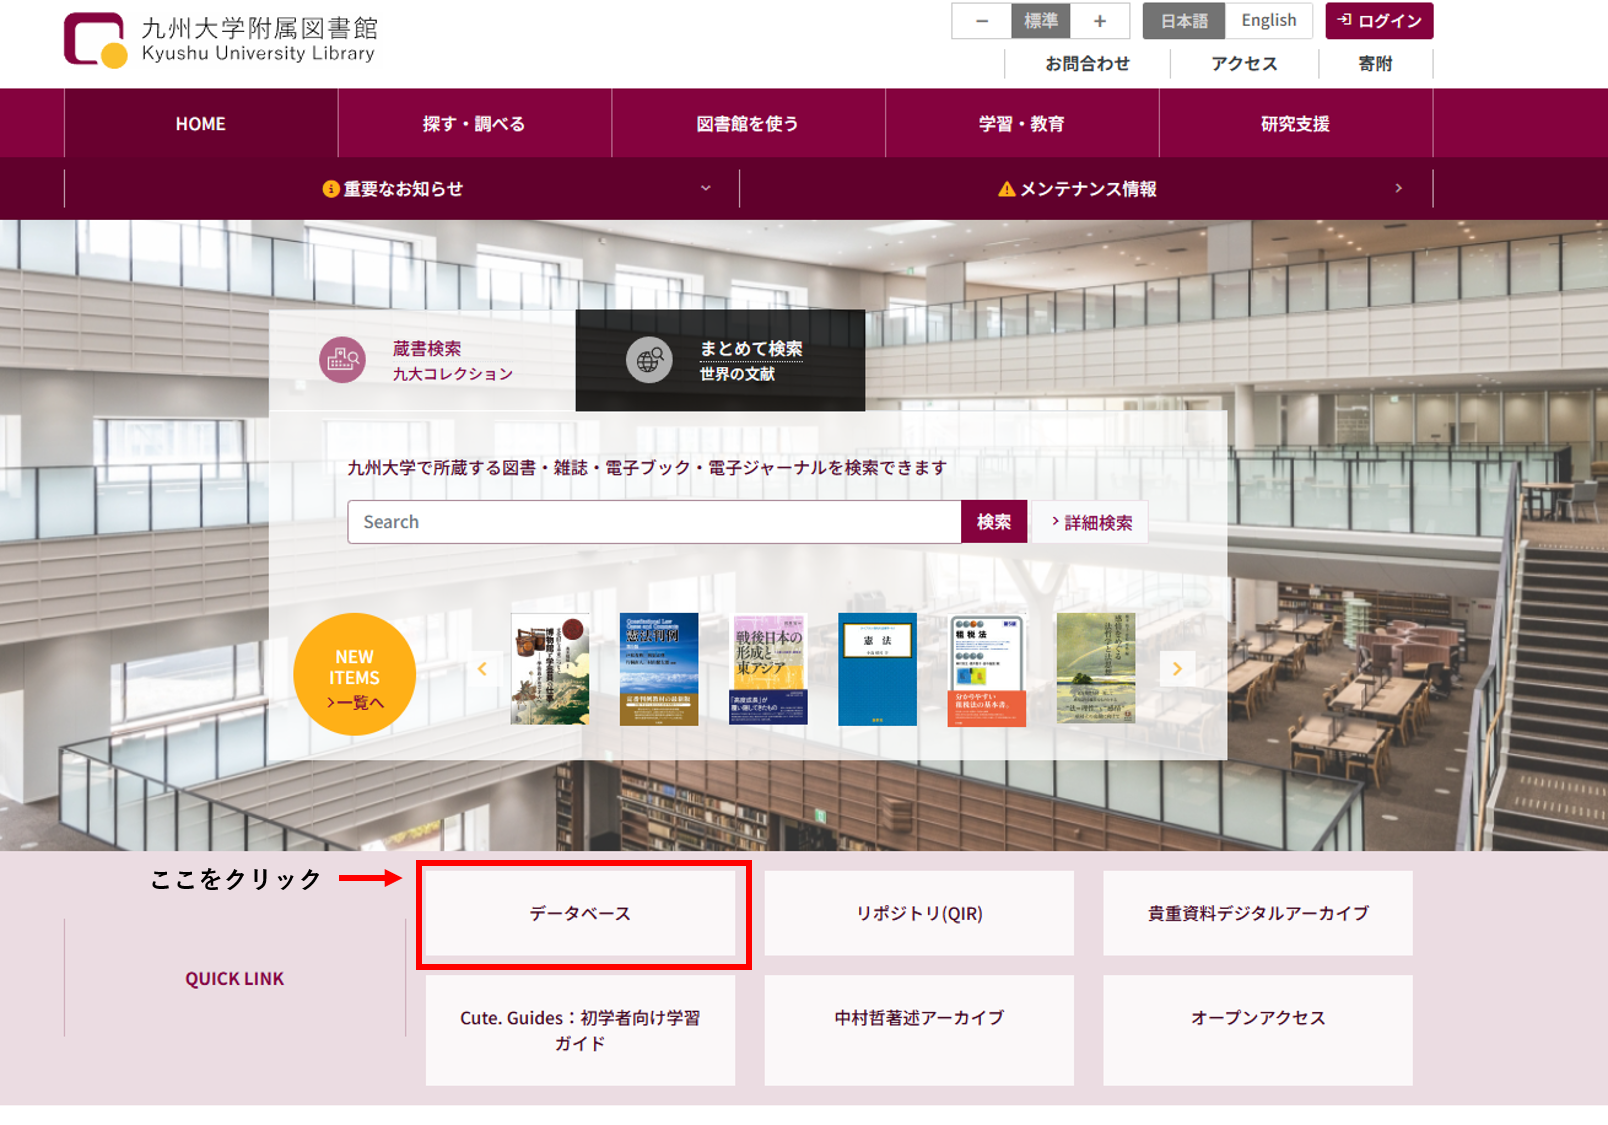Select the 標準 text size option
This screenshot has height=1125, width=1608.
[1040, 20]
